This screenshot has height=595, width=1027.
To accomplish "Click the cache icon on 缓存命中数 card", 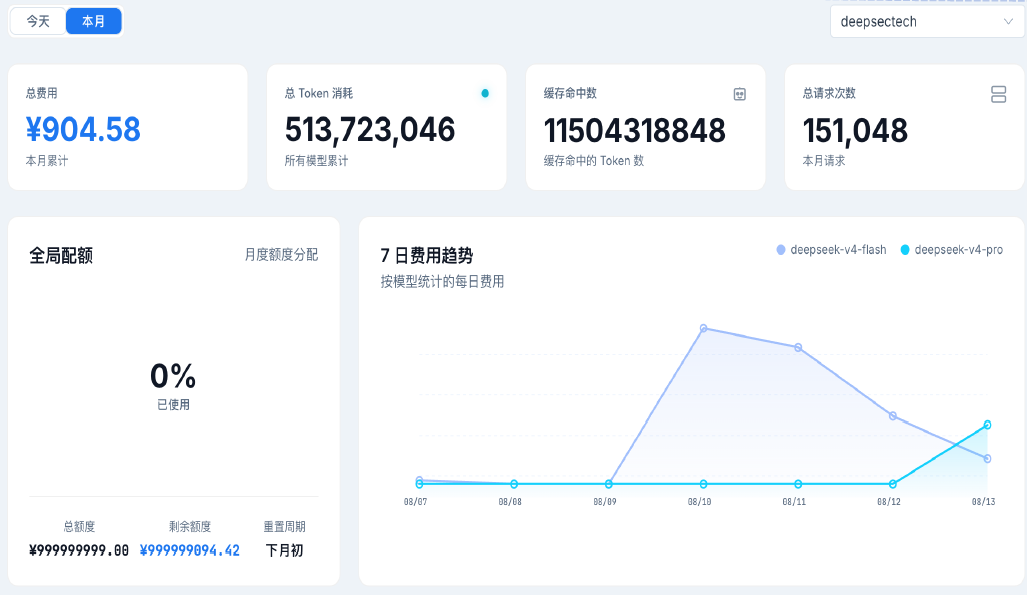I will (x=739, y=94).
